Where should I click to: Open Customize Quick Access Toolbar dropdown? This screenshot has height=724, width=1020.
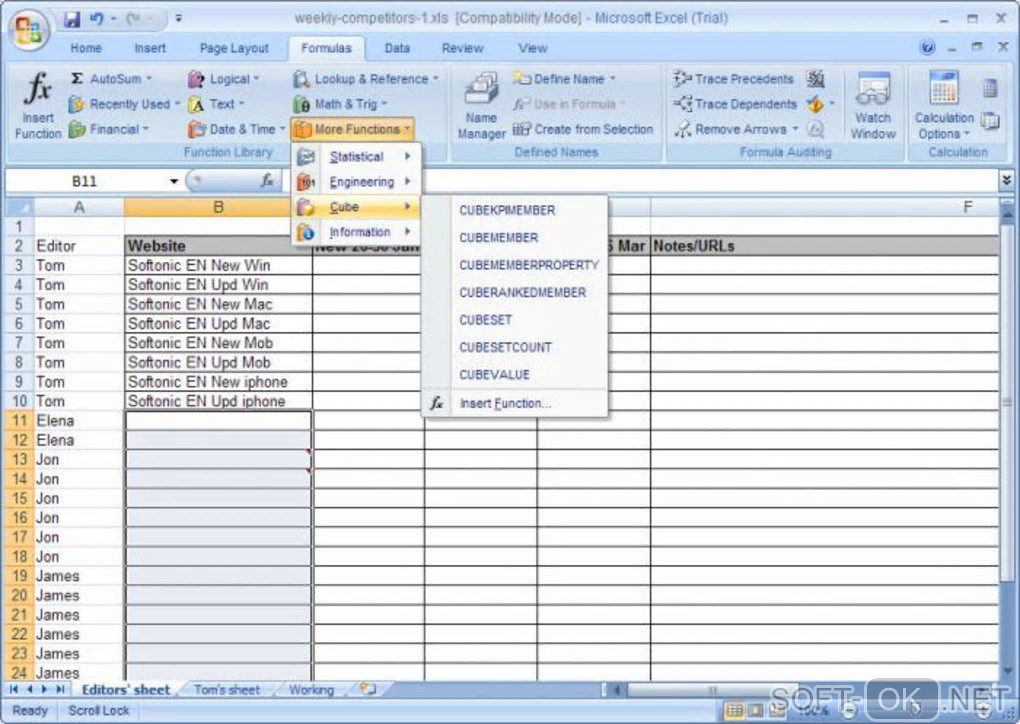(178, 19)
